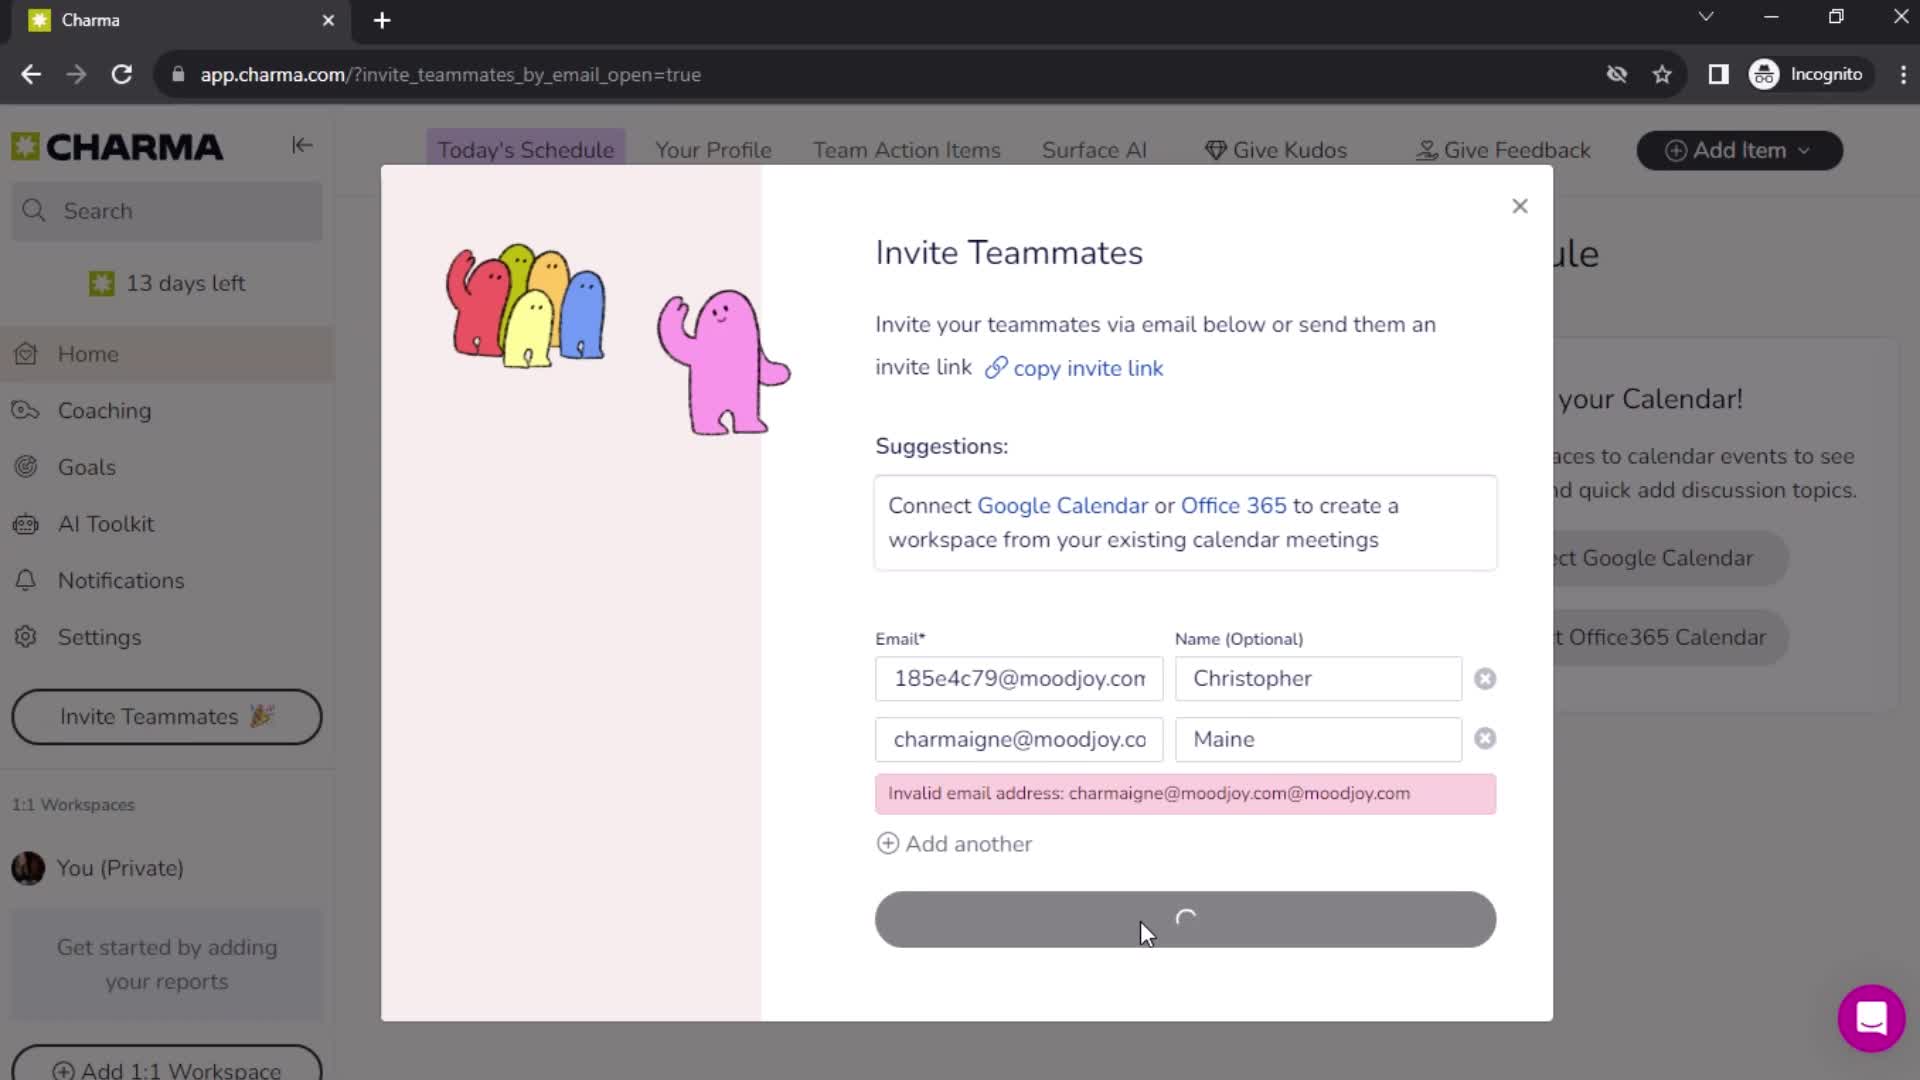
Task: Collapse the Charma sidebar
Action: coord(302,146)
